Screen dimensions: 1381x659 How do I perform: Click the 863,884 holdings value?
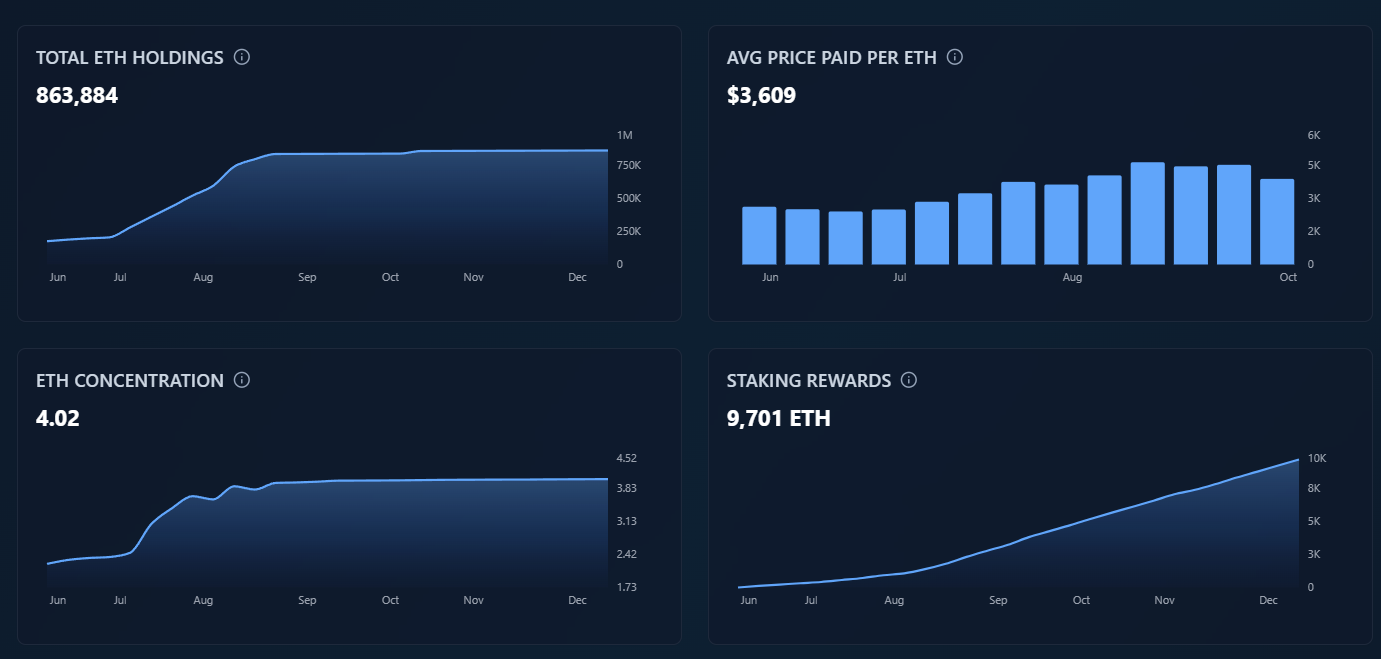tap(76, 95)
